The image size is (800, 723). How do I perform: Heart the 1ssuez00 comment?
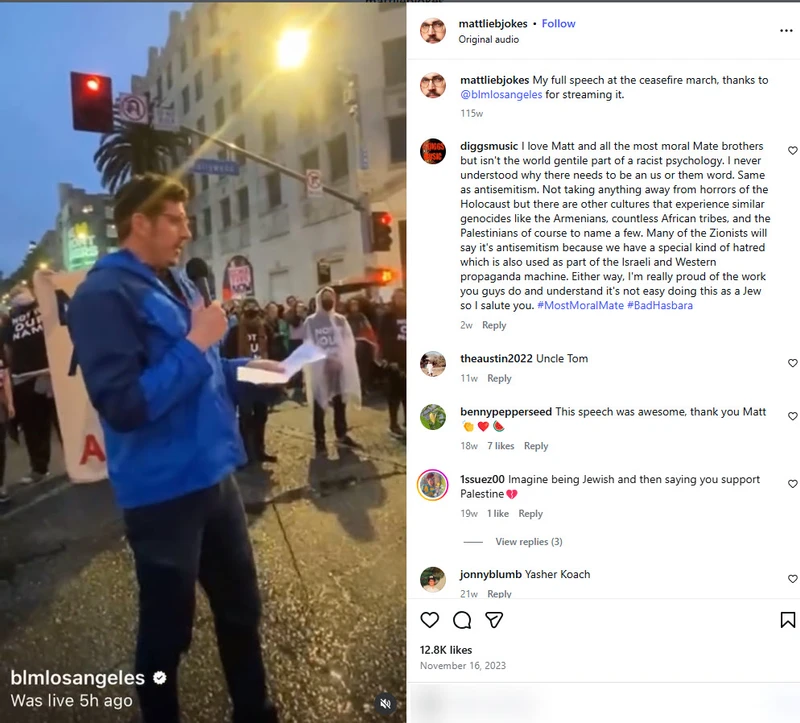pyautogui.click(x=792, y=484)
